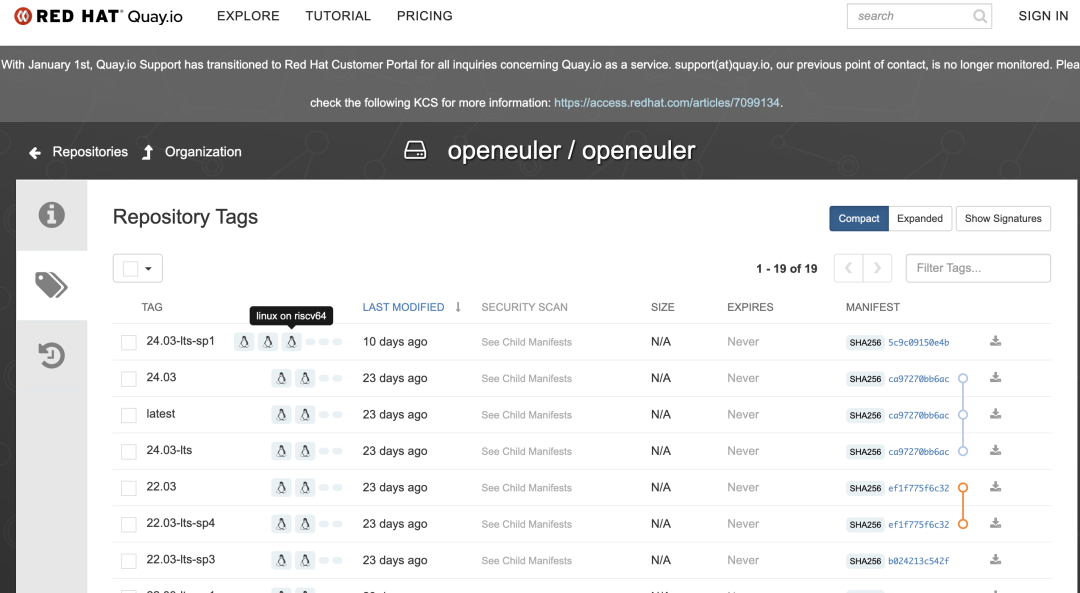Click the search magnifier icon
Image resolution: width=1080 pixels, height=593 pixels.
[x=979, y=16]
